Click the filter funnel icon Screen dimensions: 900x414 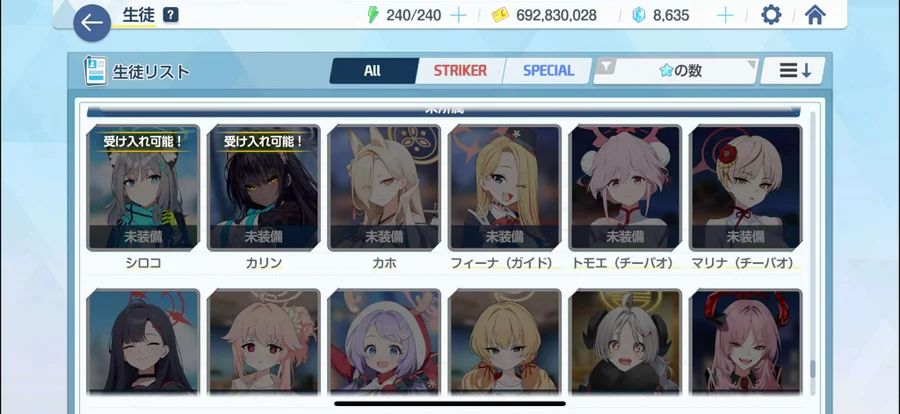coord(605,67)
